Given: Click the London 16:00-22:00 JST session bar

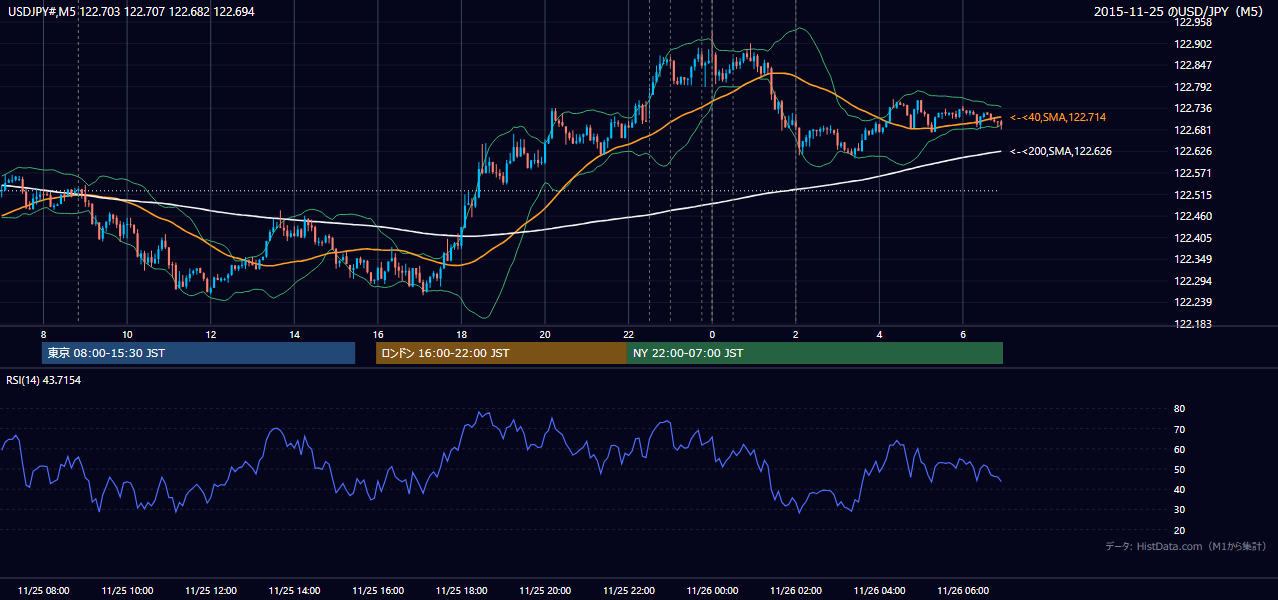Looking at the screenshot, I should click(x=501, y=353).
